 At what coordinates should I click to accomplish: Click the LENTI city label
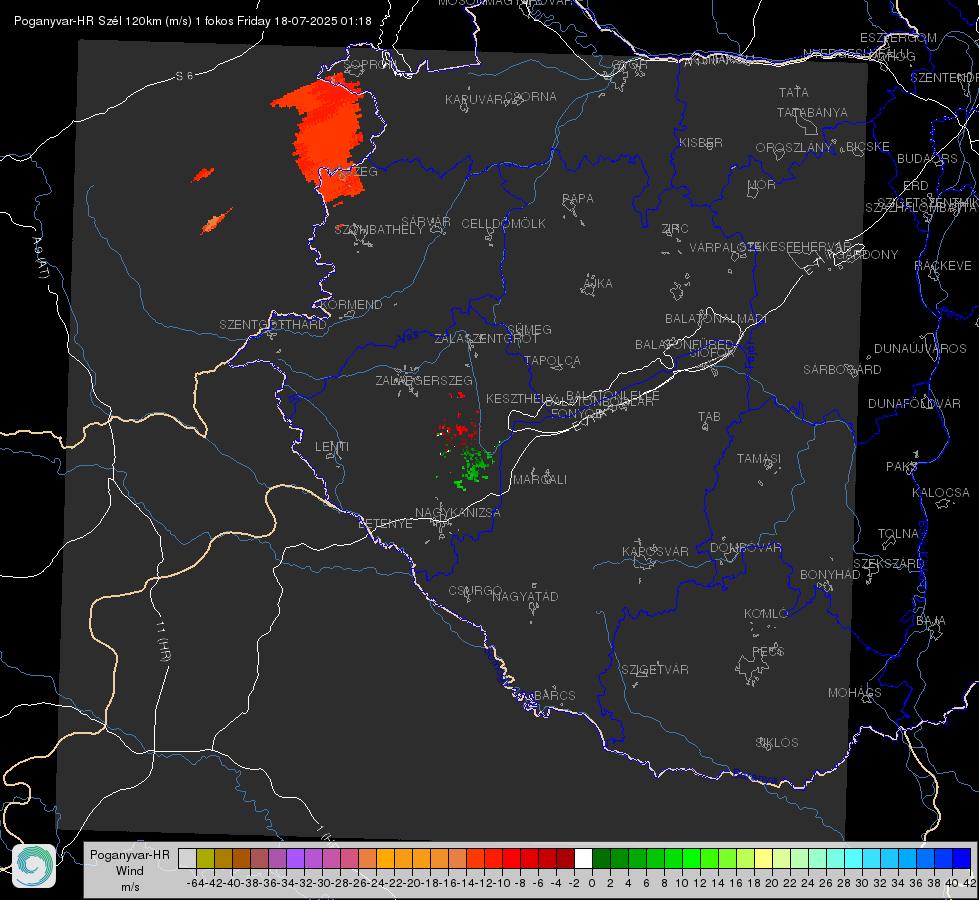point(332,447)
